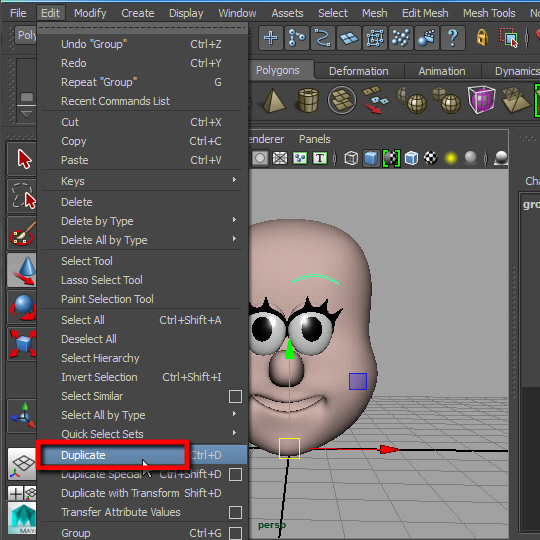This screenshot has height=540, width=540.
Task: Switch to single perspective view layout icon
Action: coord(22,464)
